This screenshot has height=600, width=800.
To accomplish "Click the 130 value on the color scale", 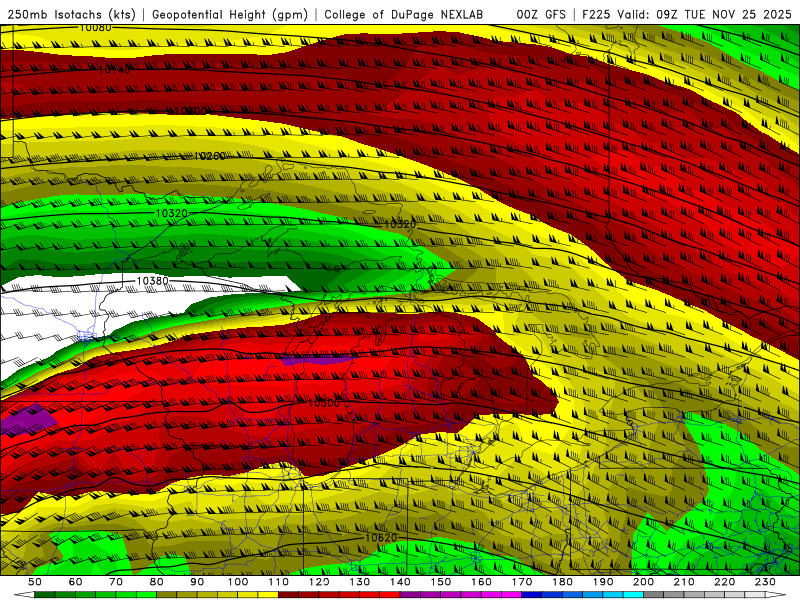I will point(360,582).
